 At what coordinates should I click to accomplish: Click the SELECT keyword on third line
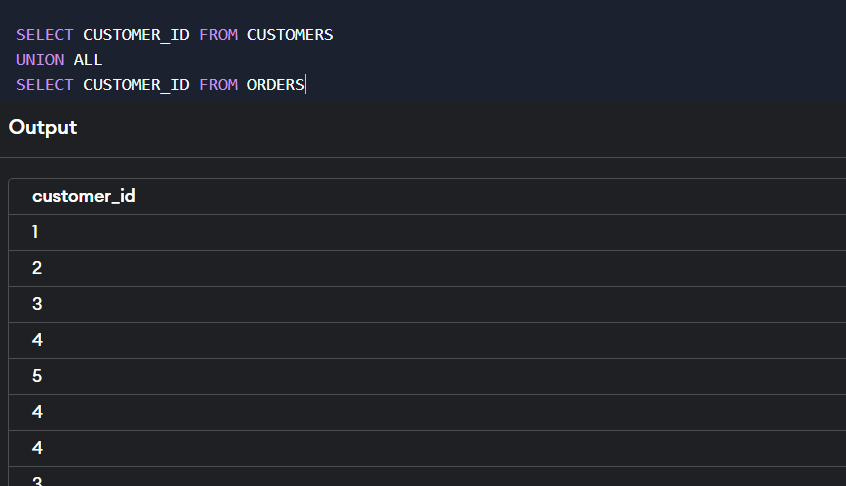44,85
